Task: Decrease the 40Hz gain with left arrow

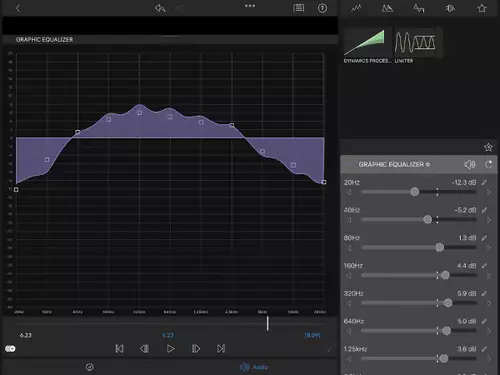Action: point(349,220)
